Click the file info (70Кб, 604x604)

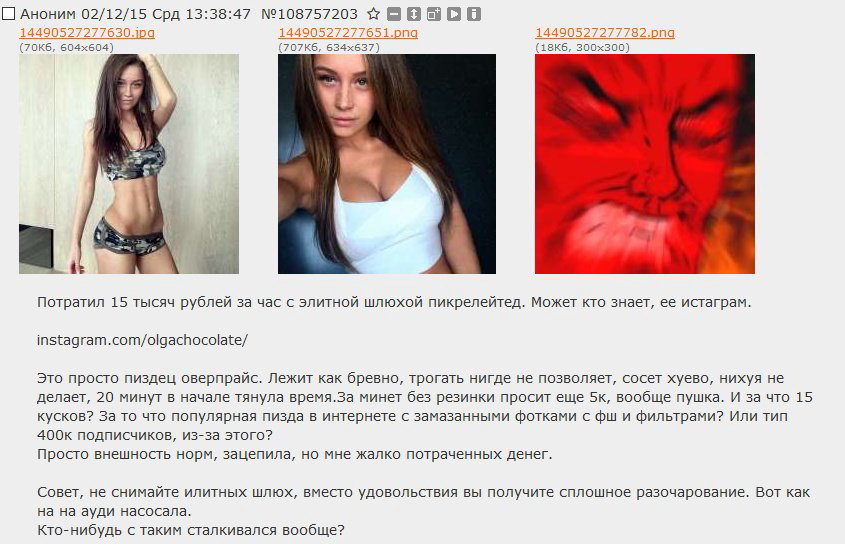67,47
